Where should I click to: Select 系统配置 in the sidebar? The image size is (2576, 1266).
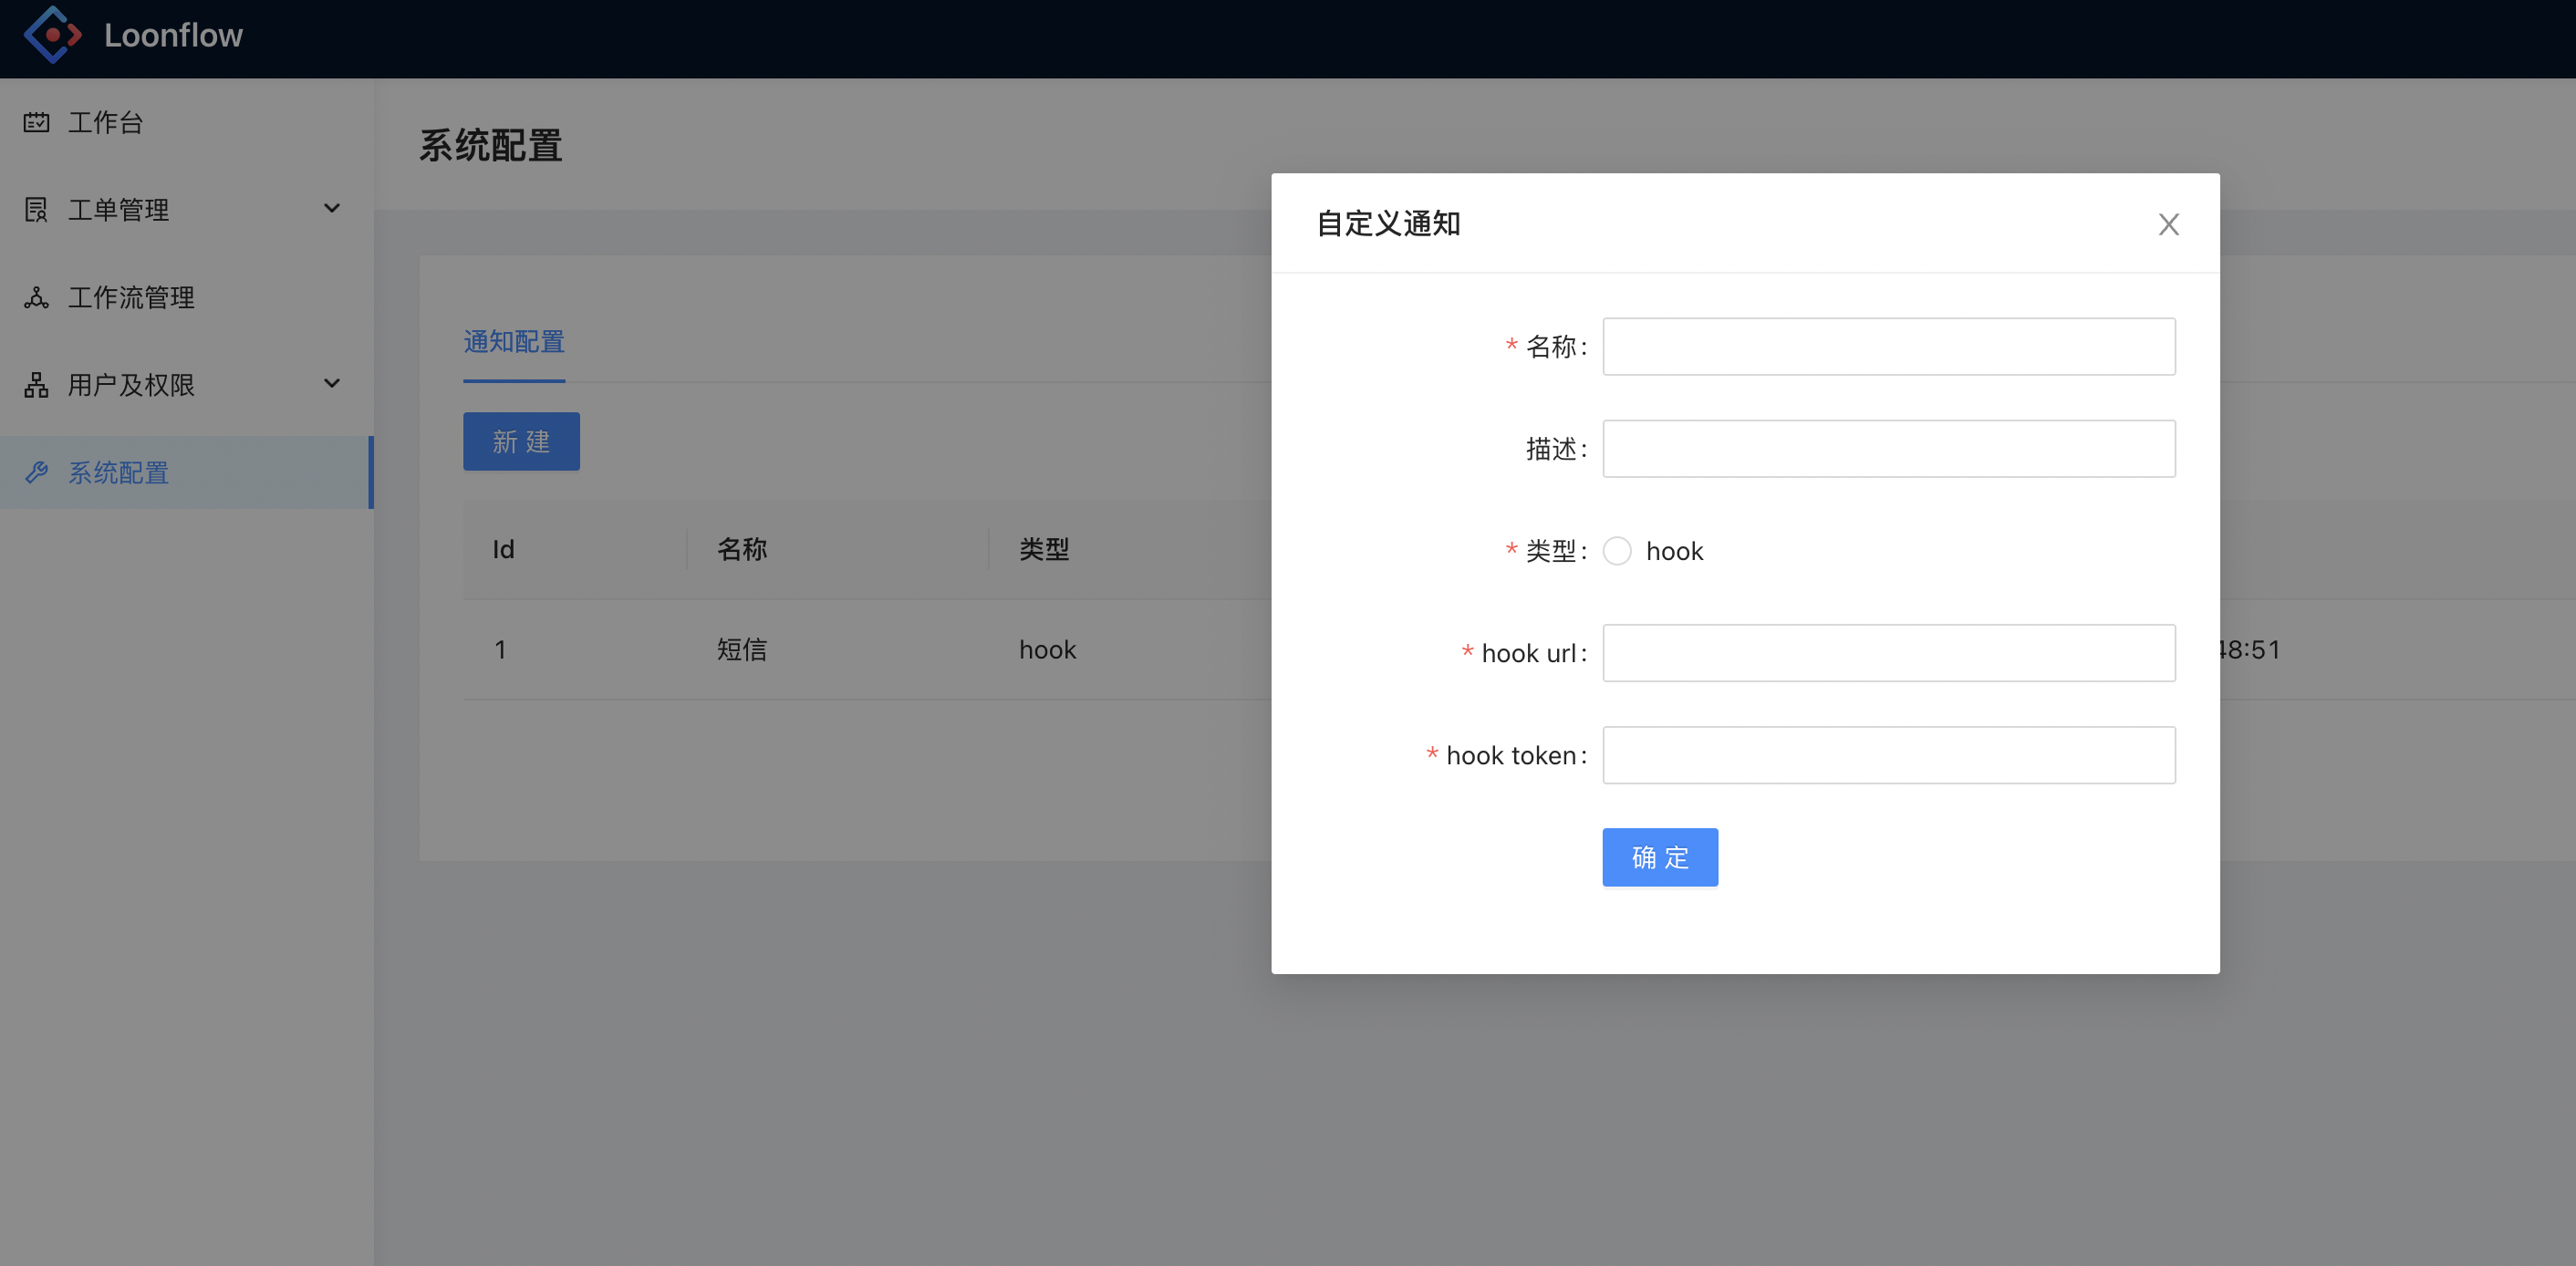tap(187, 472)
